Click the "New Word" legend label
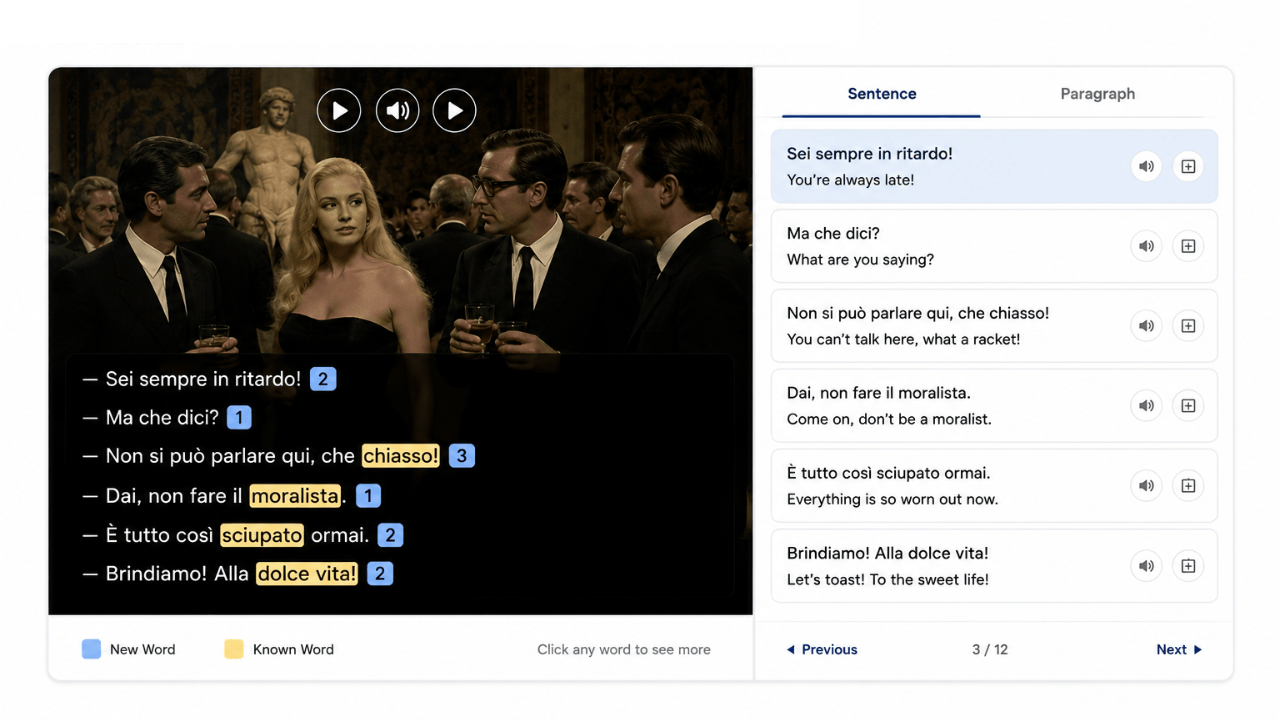Image resolution: width=1280 pixels, height=720 pixels. (x=142, y=650)
